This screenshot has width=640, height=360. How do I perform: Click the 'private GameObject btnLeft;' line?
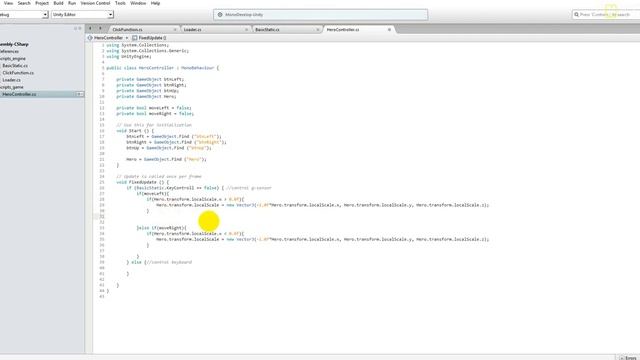150,79
